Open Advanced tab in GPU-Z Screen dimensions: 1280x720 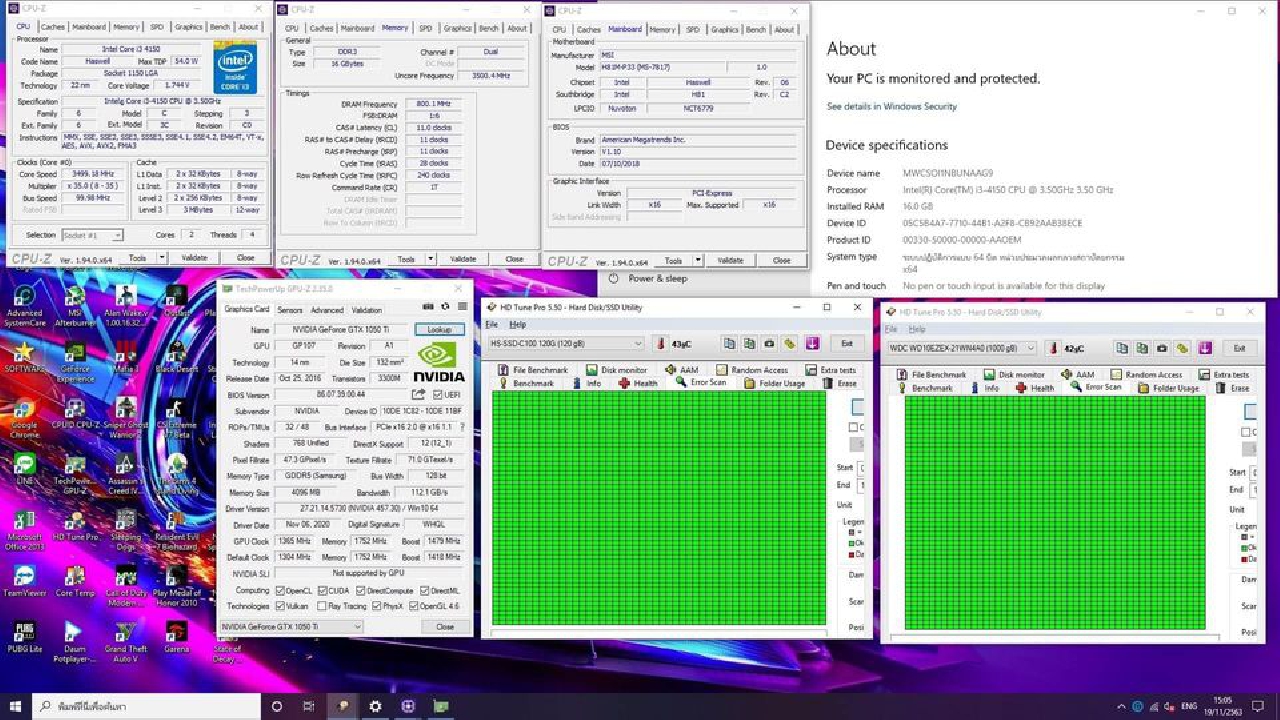(327, 310)
